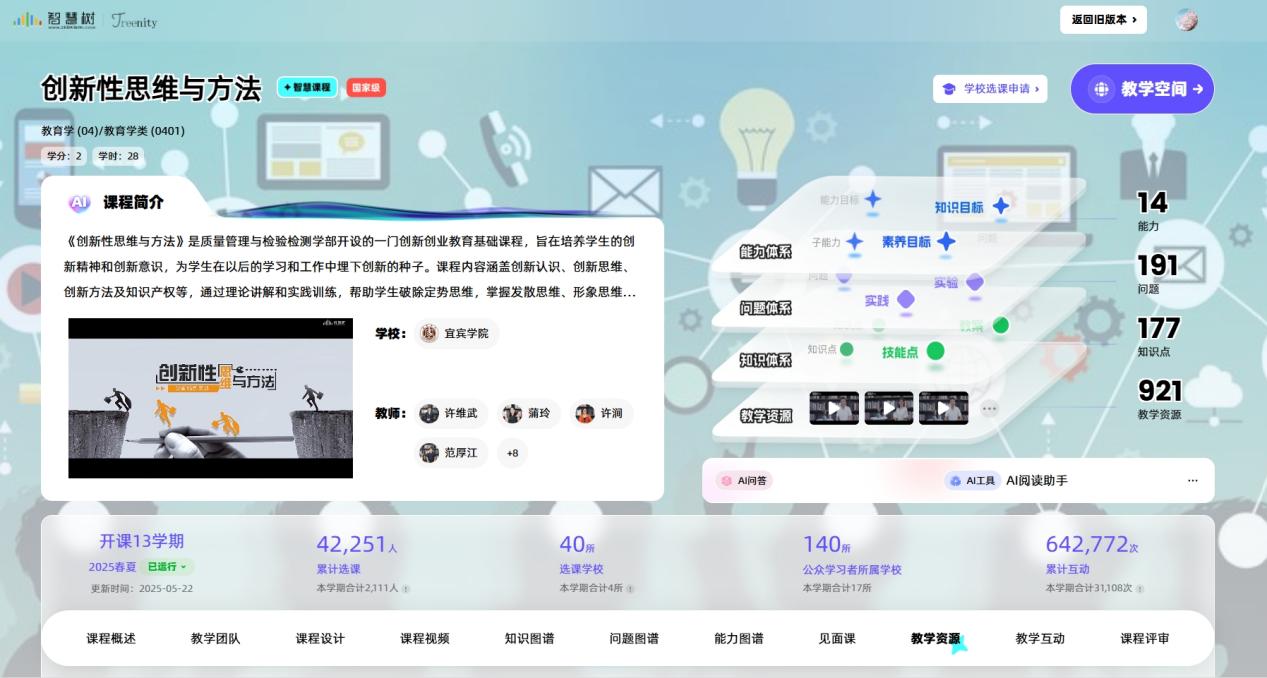
Task: Click the blue 知识目标 star node
Action: [x=1000, y=207]
